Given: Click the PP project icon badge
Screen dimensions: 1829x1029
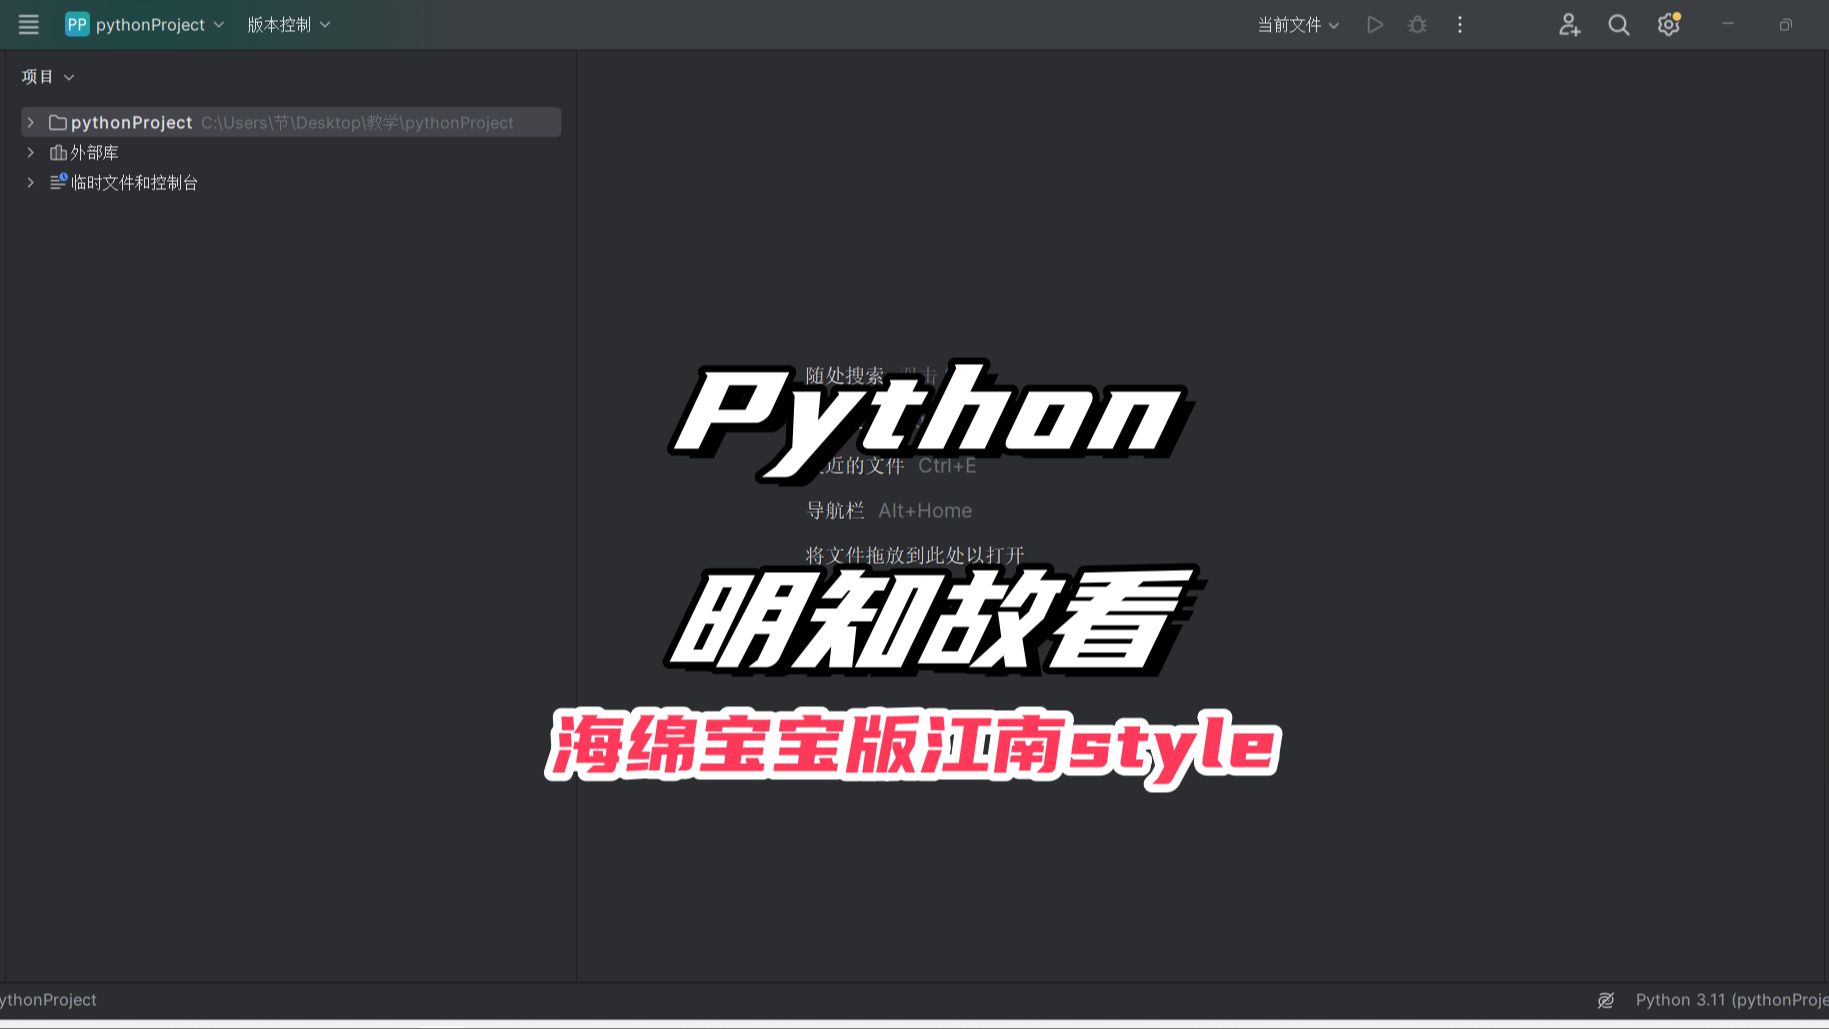Looking at the screenshot, I should (77, 25).
